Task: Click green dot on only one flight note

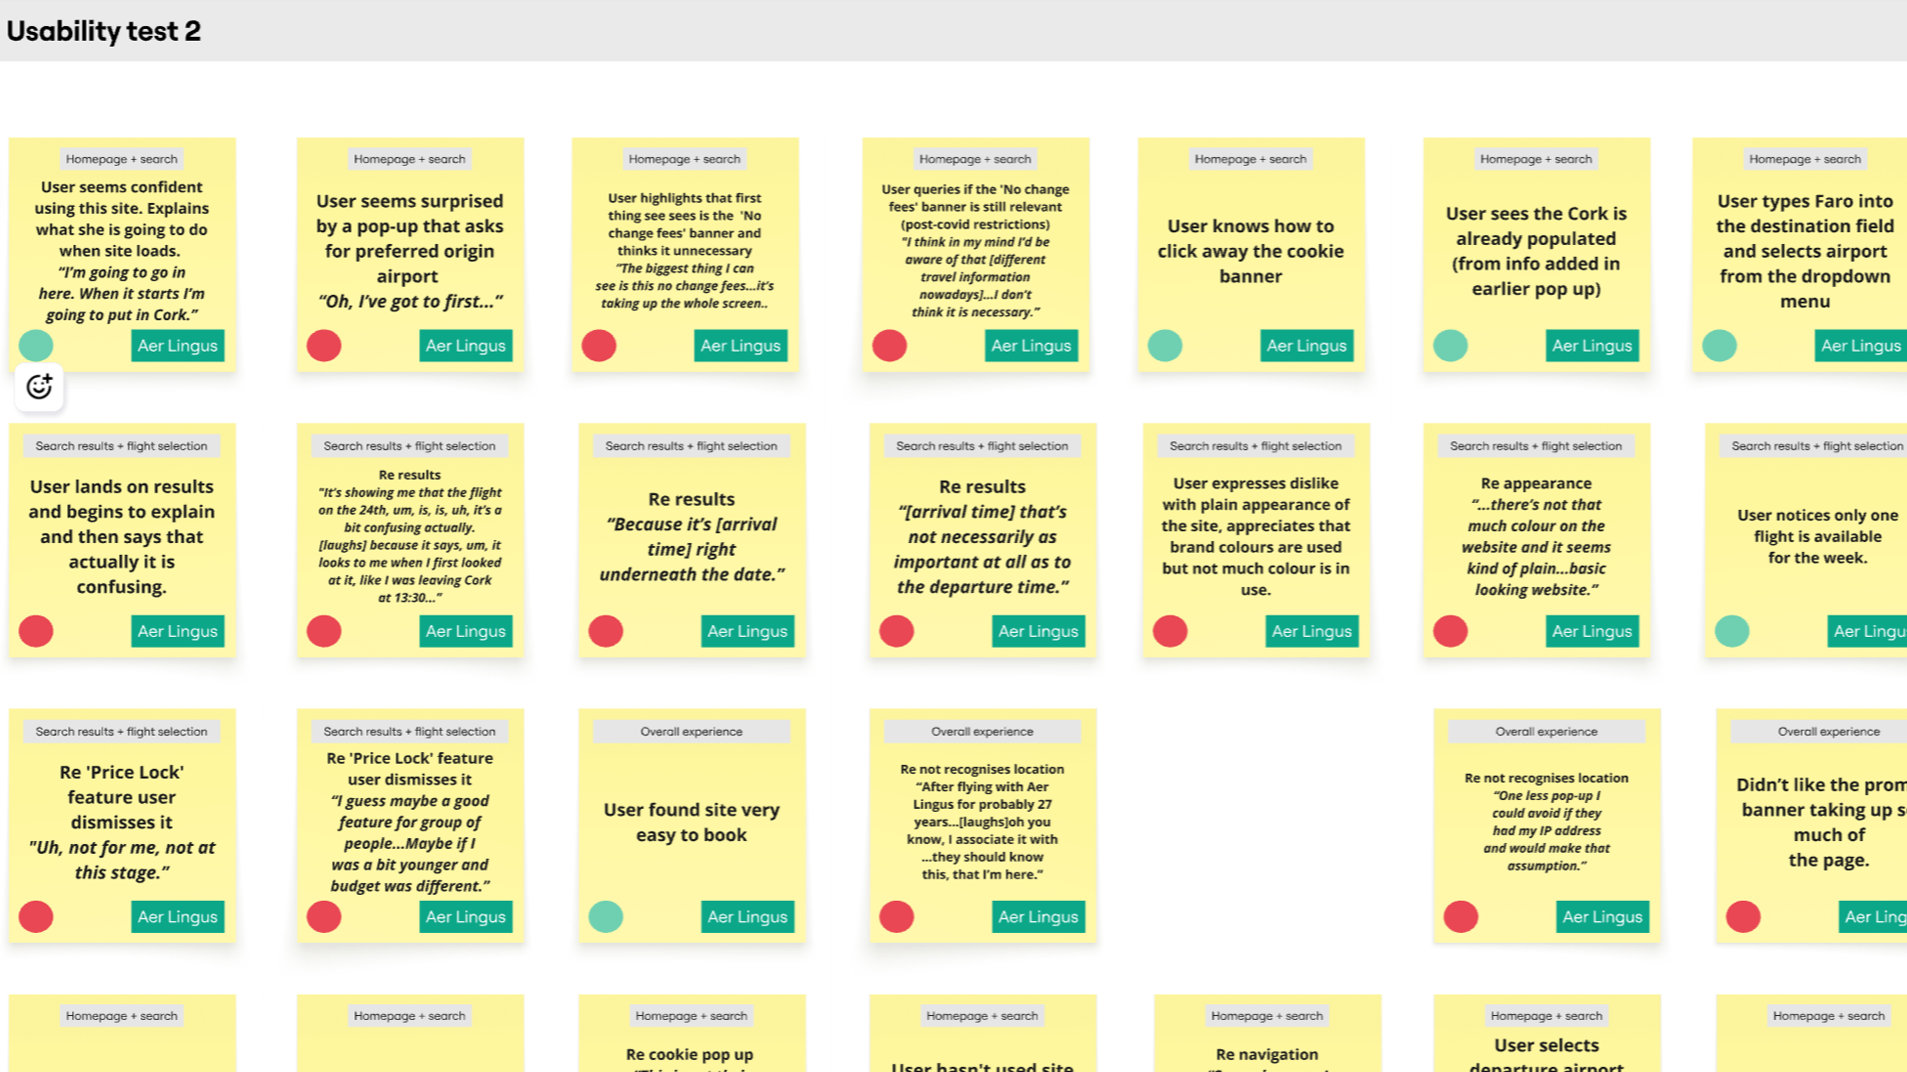Action: point(1733,631)
